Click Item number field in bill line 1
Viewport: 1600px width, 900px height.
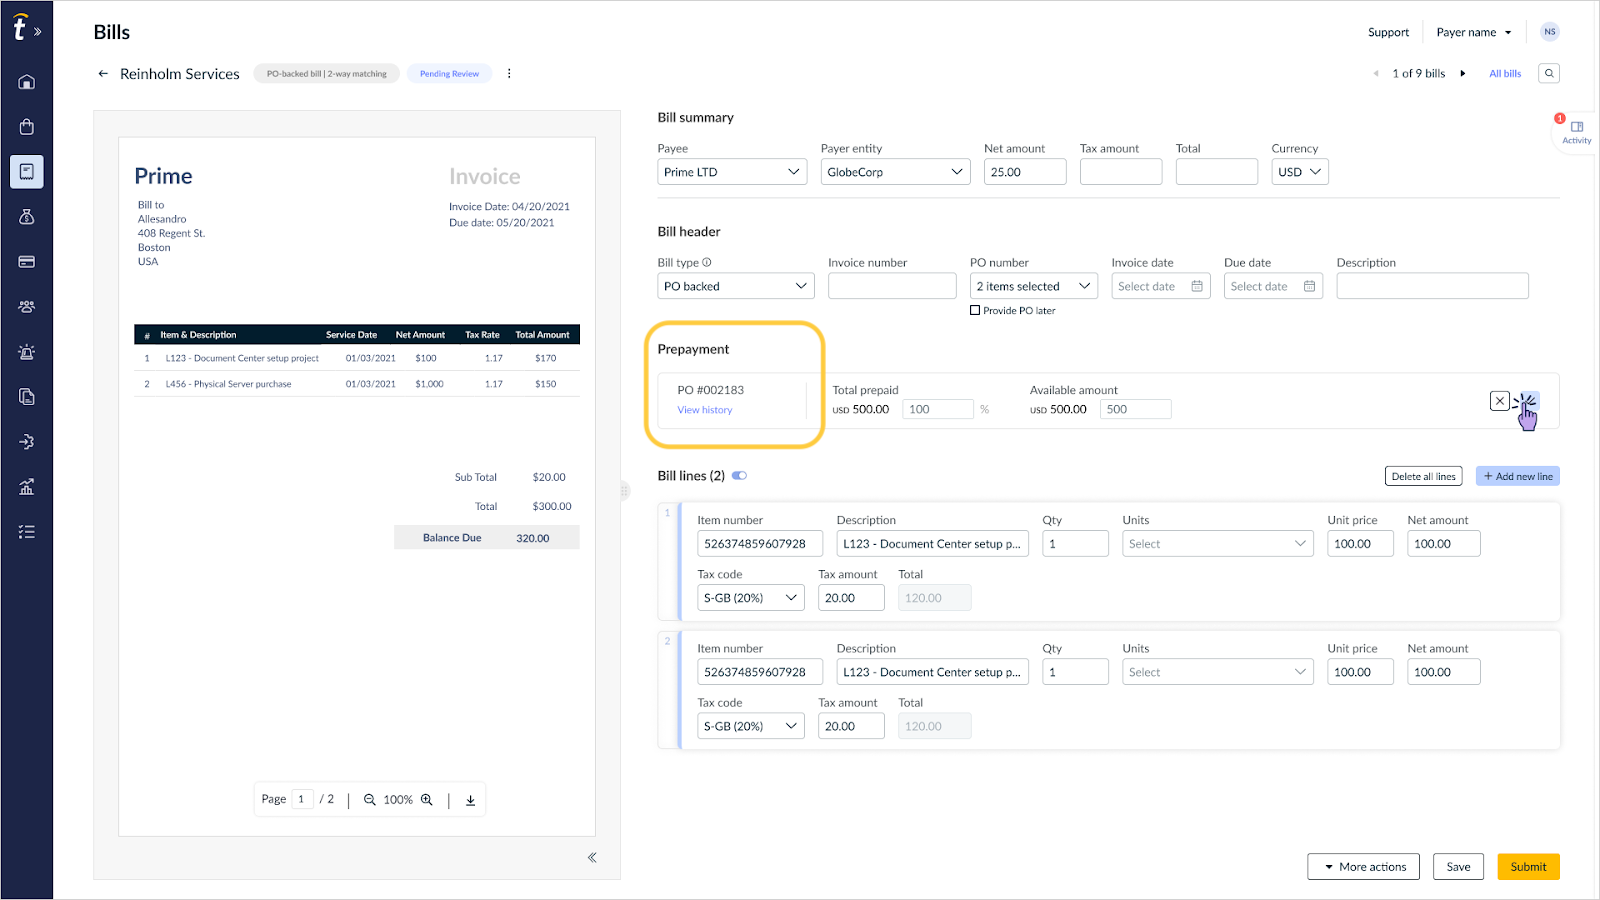click(x=760, y=544)
